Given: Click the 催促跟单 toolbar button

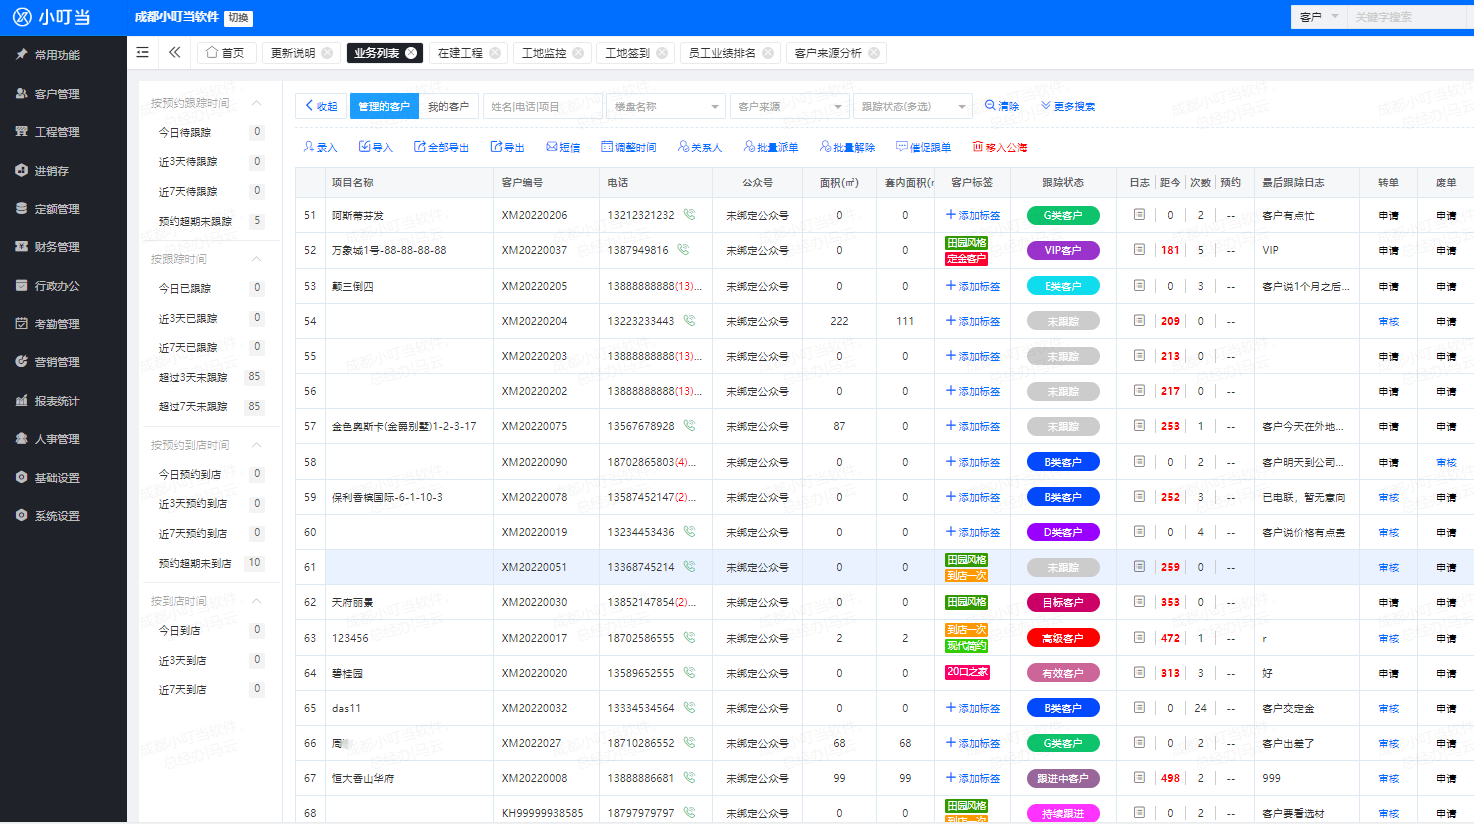Looking at the screenshot, I should (x=924, y=147).
